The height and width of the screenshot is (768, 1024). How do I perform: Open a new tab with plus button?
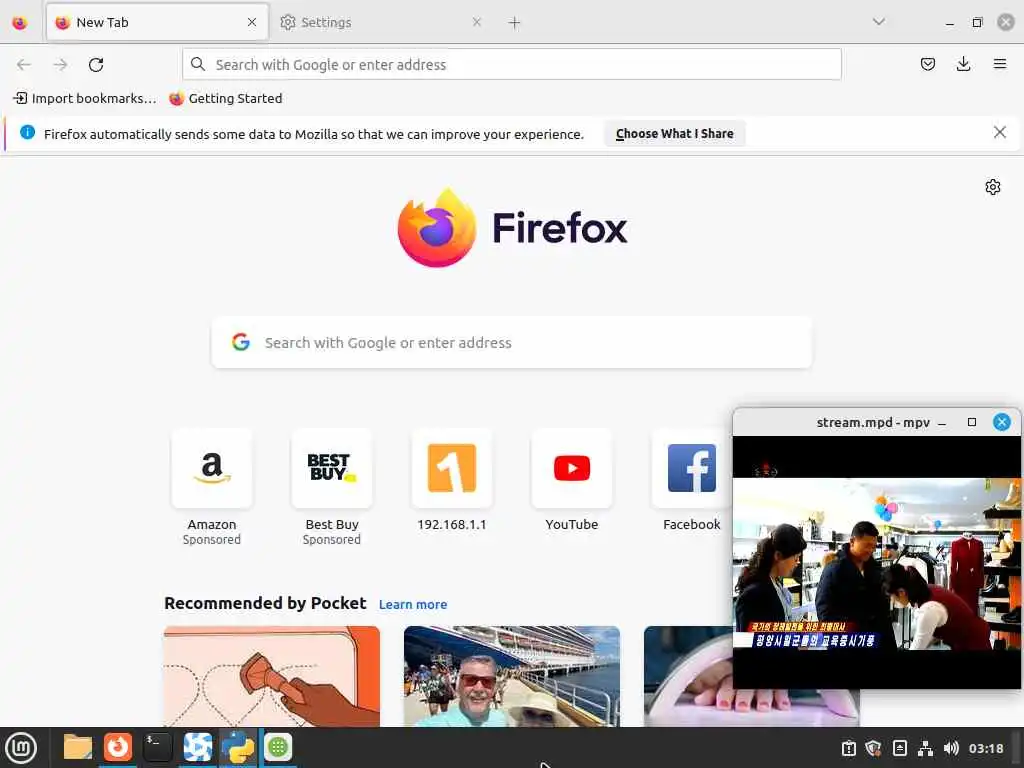coord(515,23)
